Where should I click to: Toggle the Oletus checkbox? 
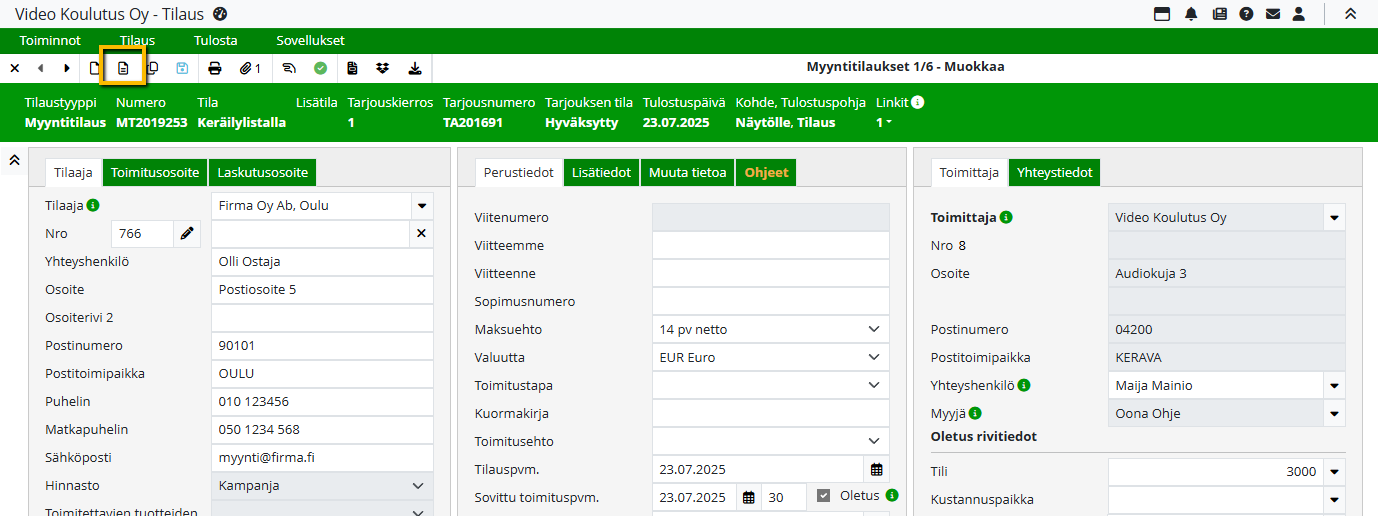pos(824,495)
